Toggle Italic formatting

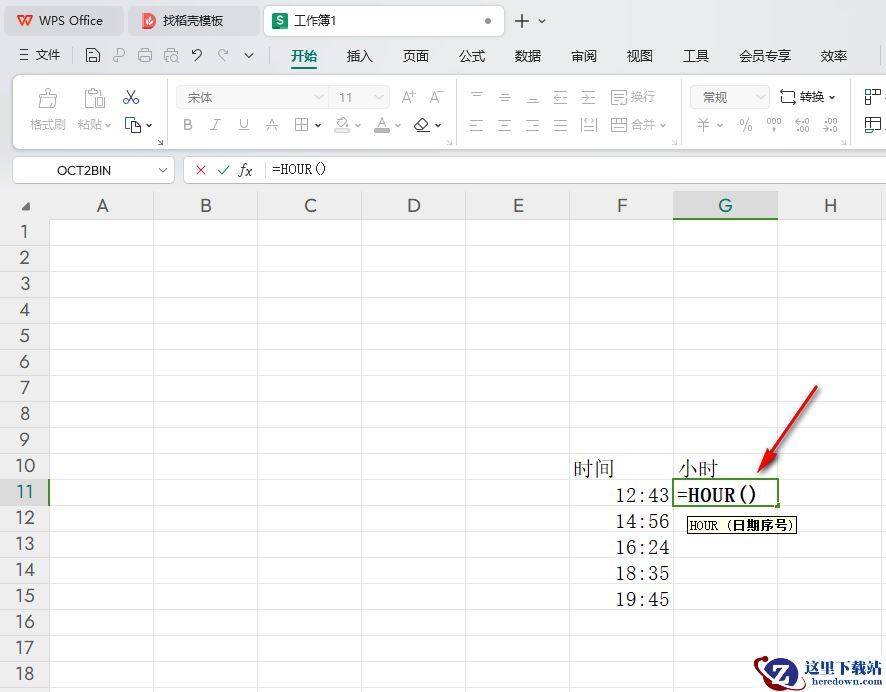(x=215, y=125)
